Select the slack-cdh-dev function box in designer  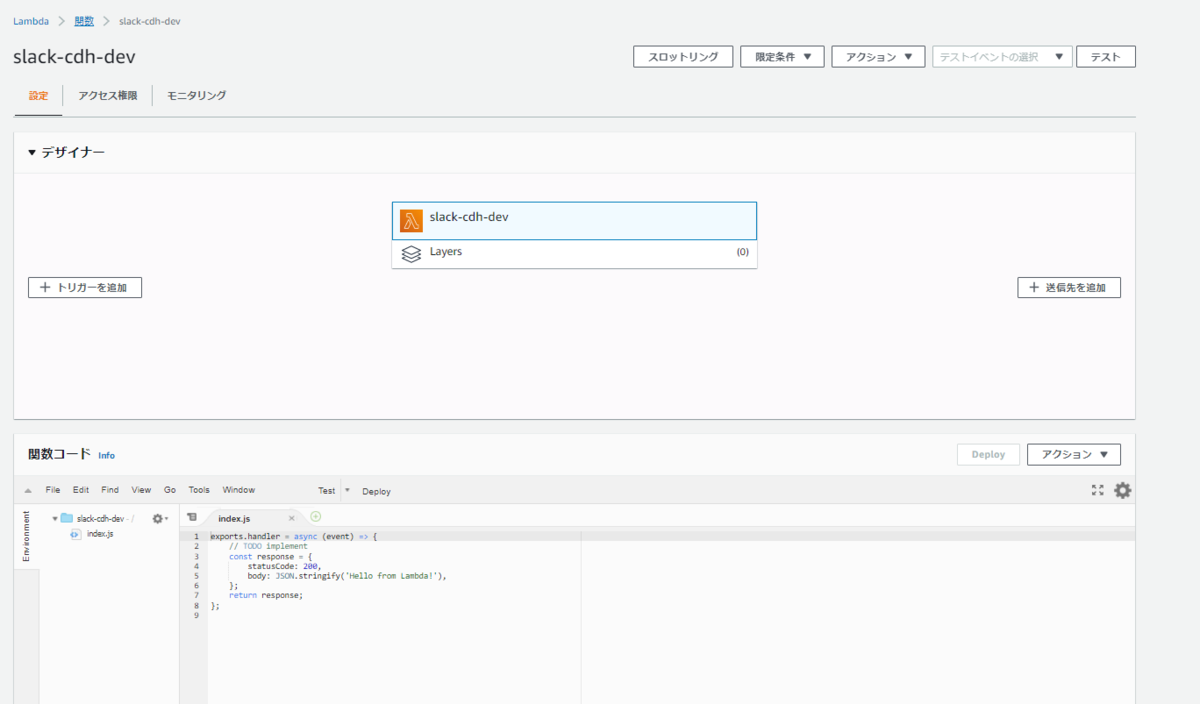coord(574,221)
